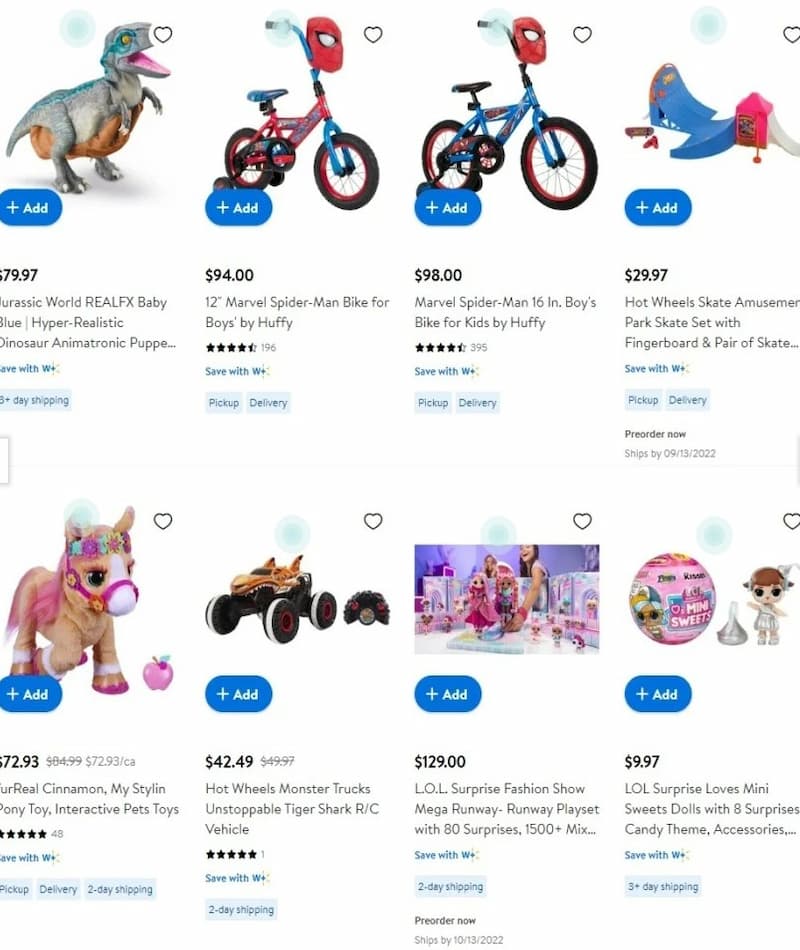Add Hot Wheels Skate Set to cart

[658, 208]
